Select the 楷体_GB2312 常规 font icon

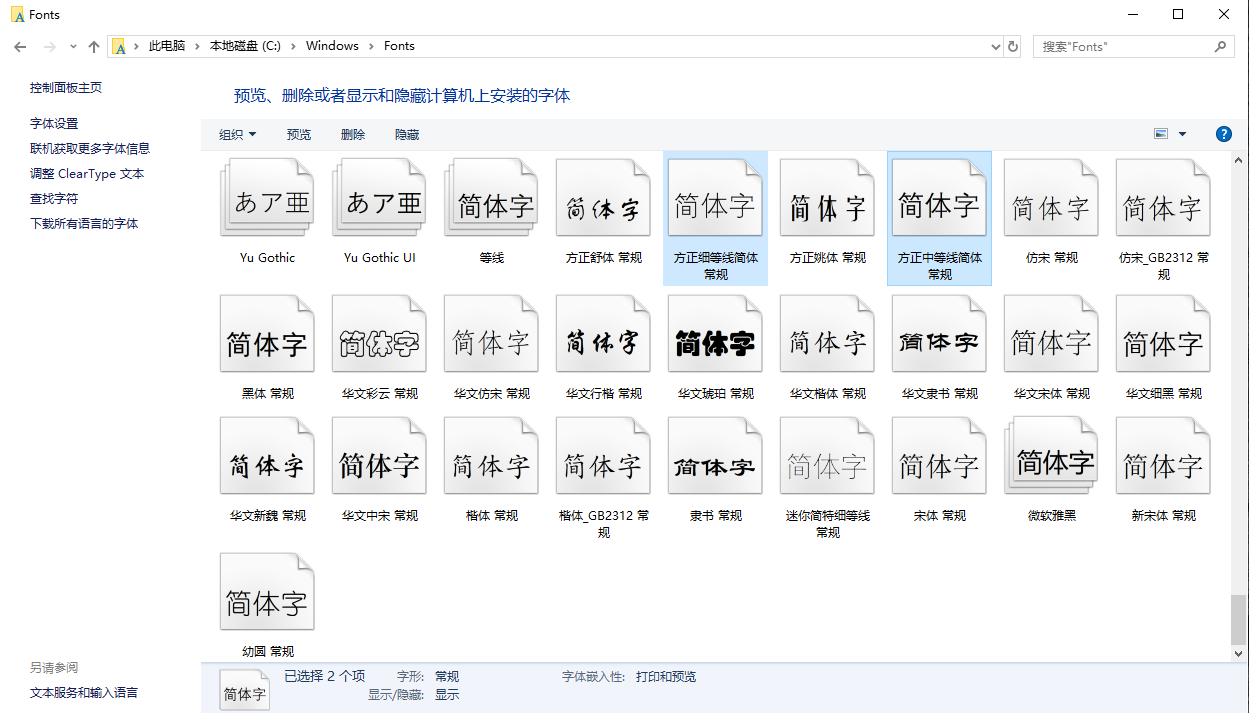[603, 456]
